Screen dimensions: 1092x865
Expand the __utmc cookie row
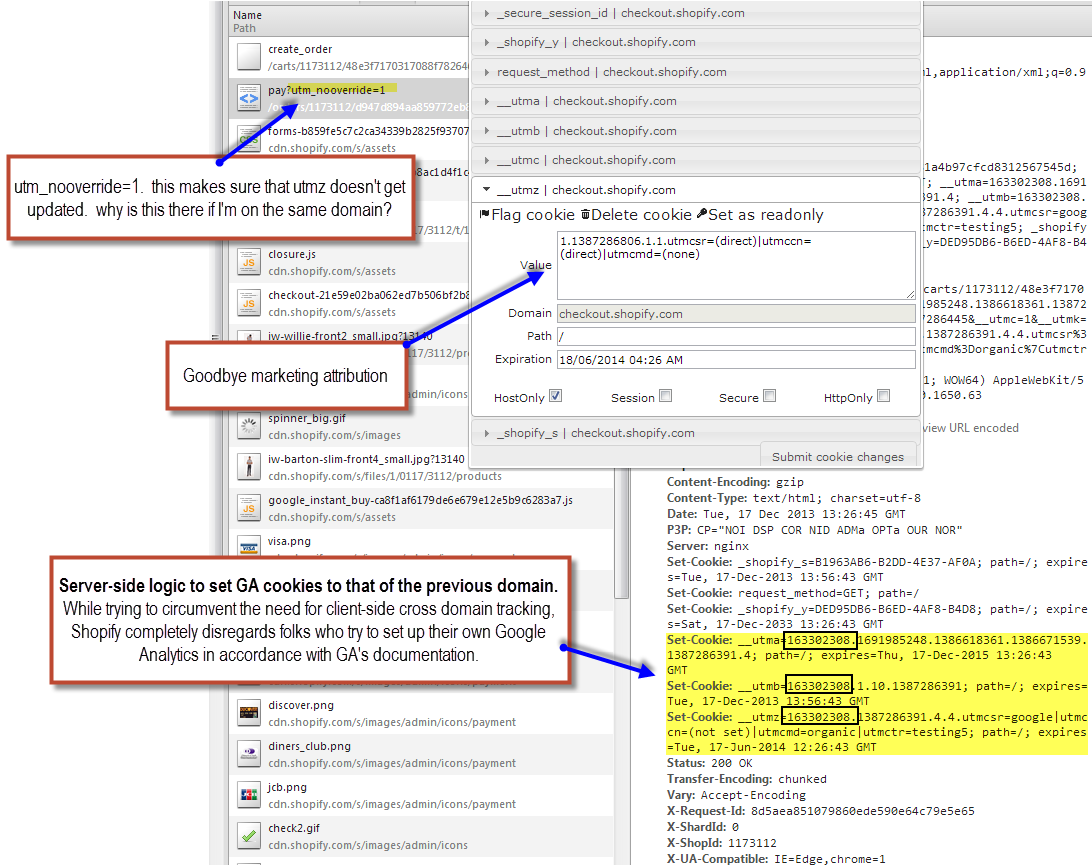(696, 160)
